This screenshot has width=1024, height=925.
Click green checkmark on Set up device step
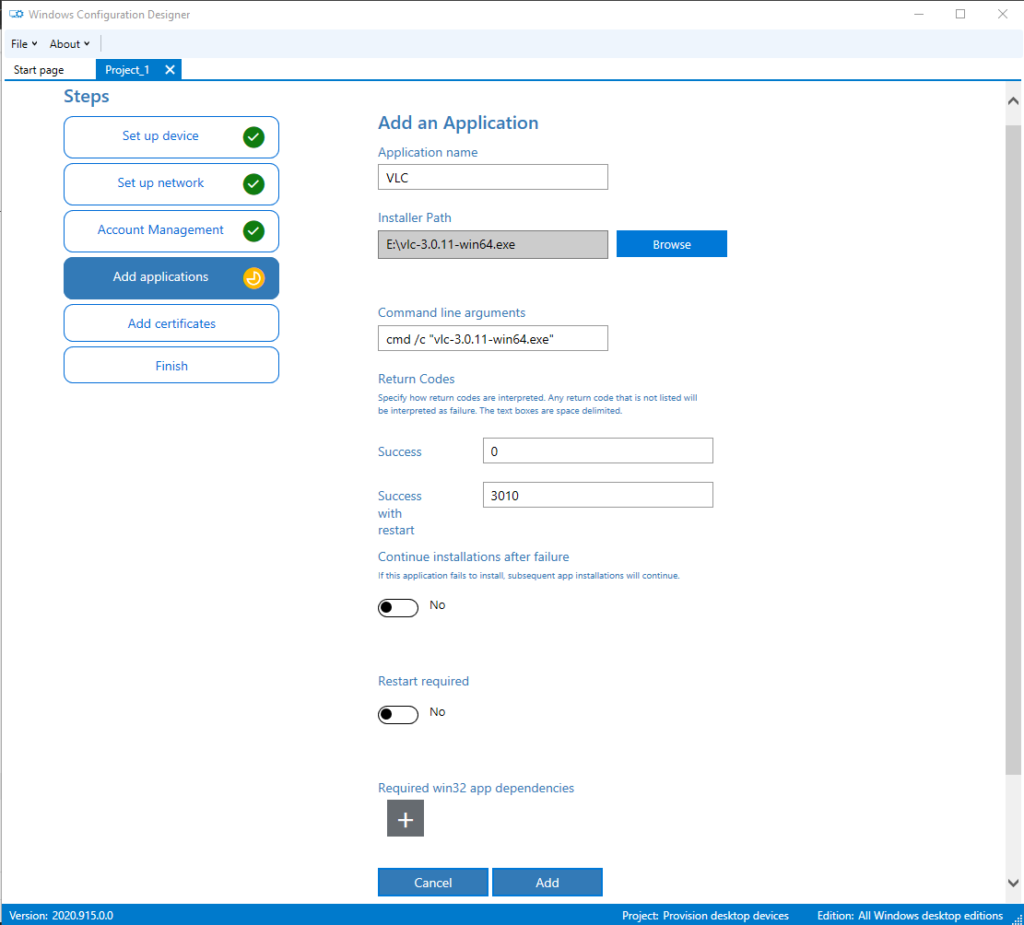coord(253,137)
